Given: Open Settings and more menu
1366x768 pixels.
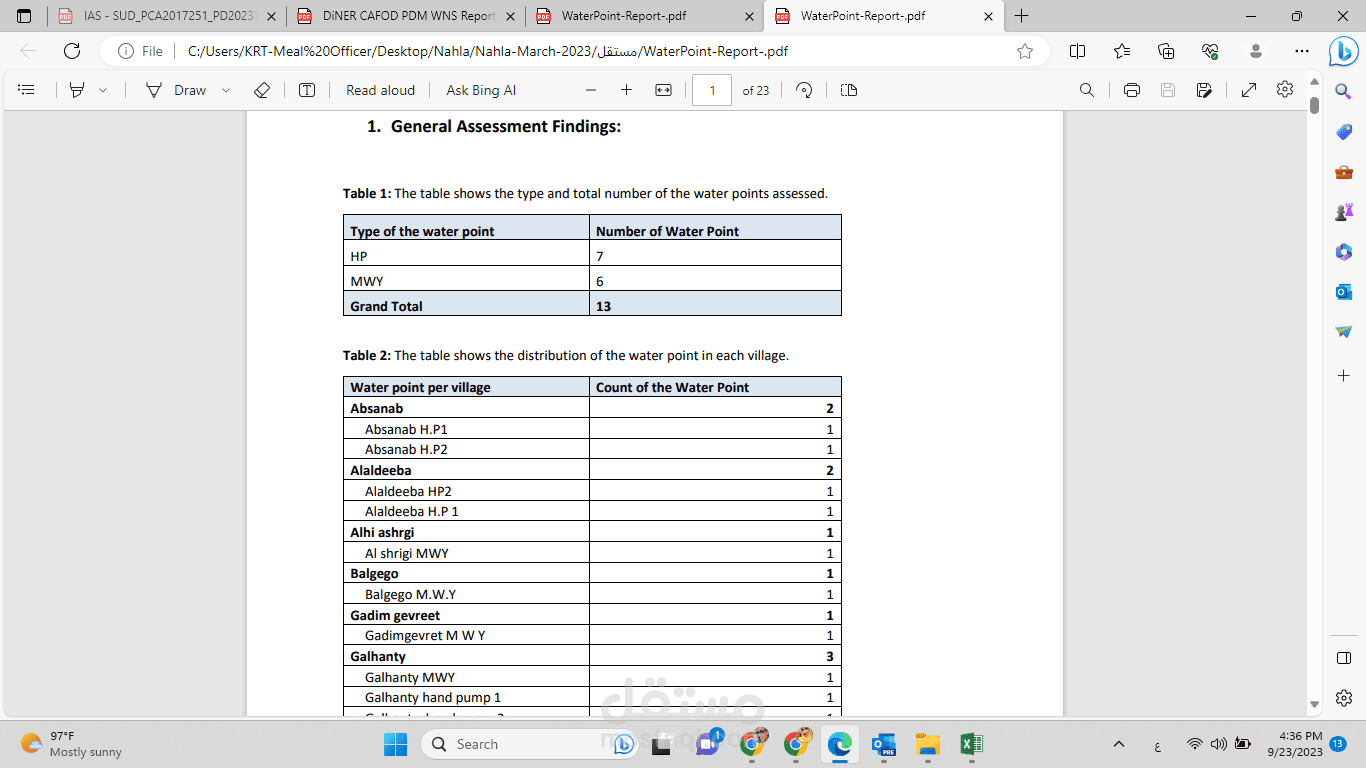Looking at the screenshot, I should (1301, 51).
